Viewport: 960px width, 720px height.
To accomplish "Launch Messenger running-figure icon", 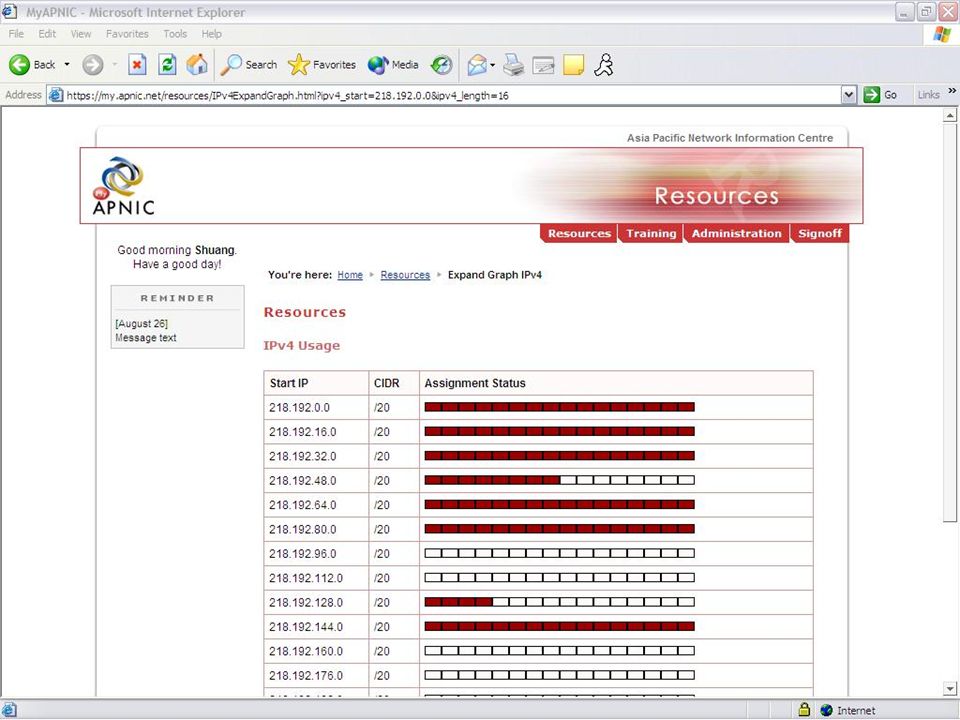I will coord(604,65).
